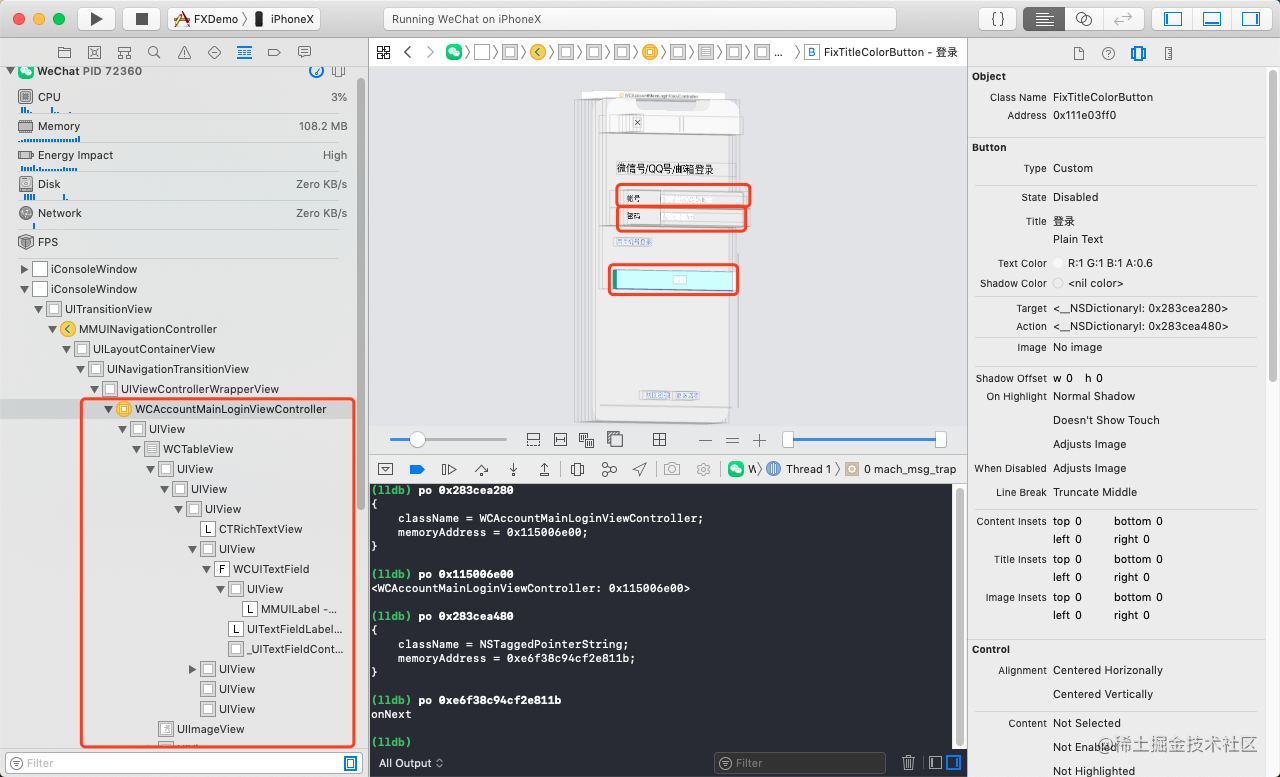Click the Continue program execution icon

pos(449,469)
